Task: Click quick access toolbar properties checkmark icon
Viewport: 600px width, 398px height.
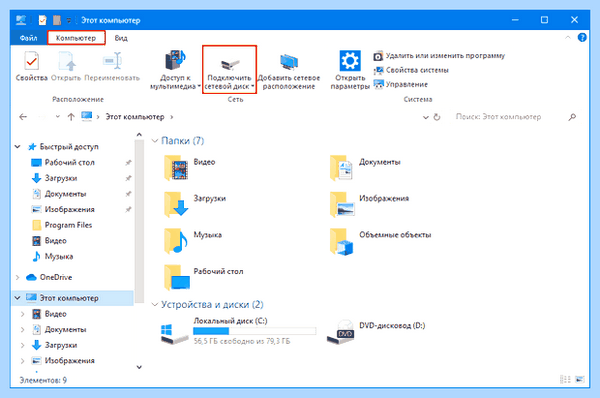Action: [42, 20]
